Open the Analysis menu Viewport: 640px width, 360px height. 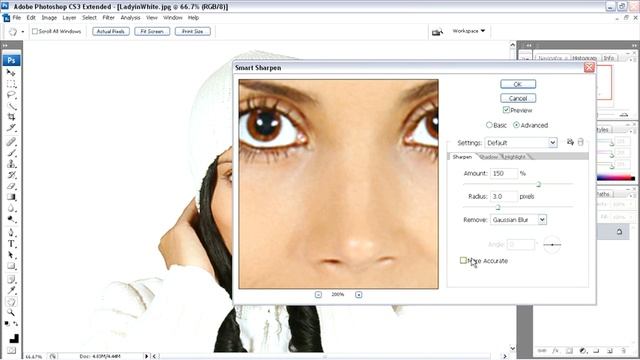[x=130, y=18]
